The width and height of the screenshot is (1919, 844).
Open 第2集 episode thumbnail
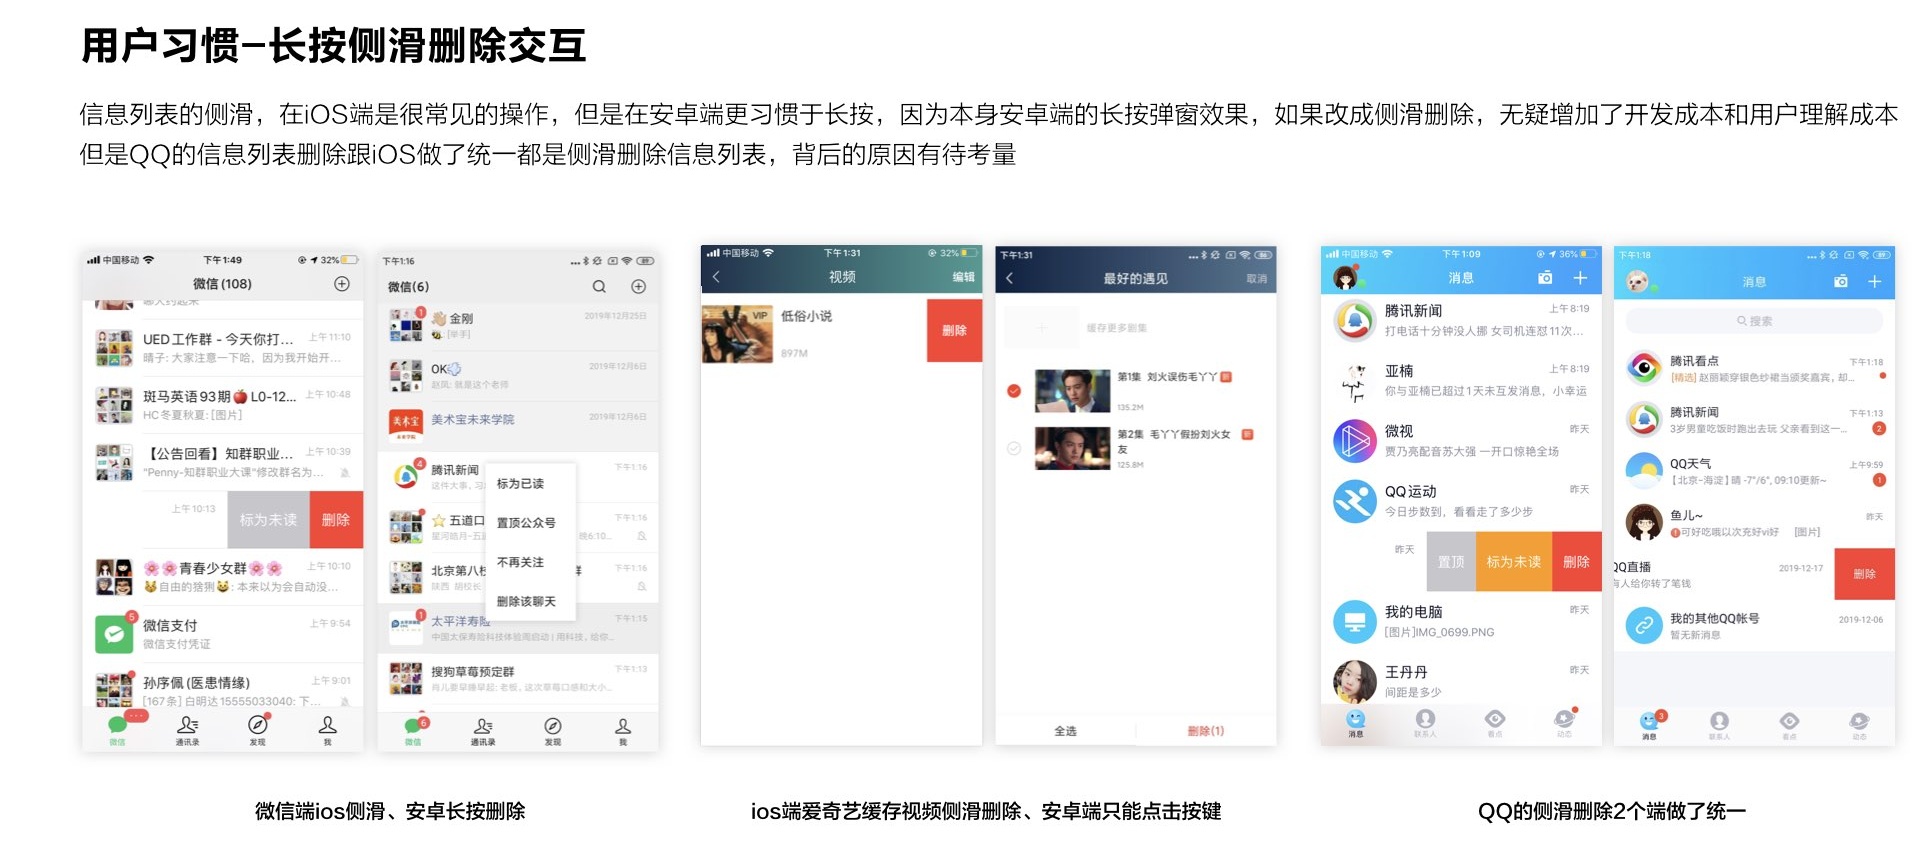click(1072, 448)
